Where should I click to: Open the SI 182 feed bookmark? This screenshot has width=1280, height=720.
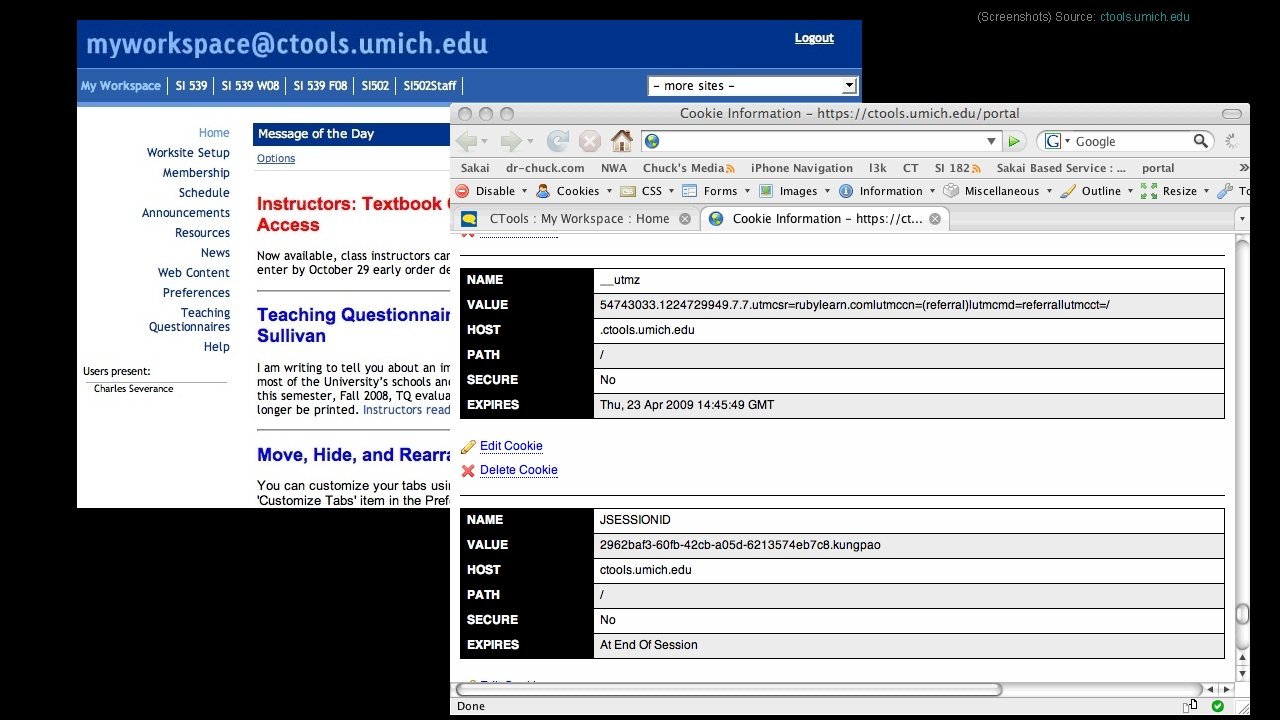958,168
